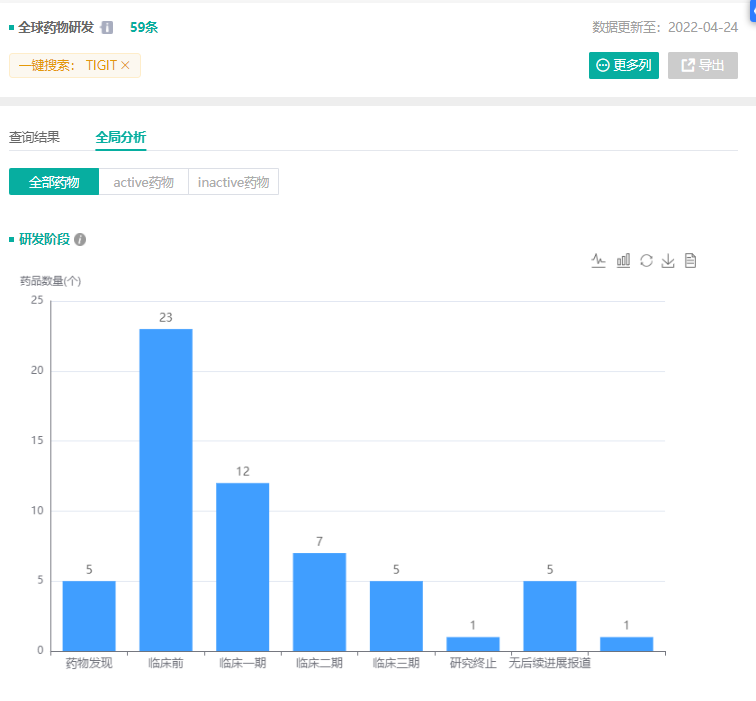Download chart as image icon
This screenshot has height=701, width=756.
[x=668, y=260]
